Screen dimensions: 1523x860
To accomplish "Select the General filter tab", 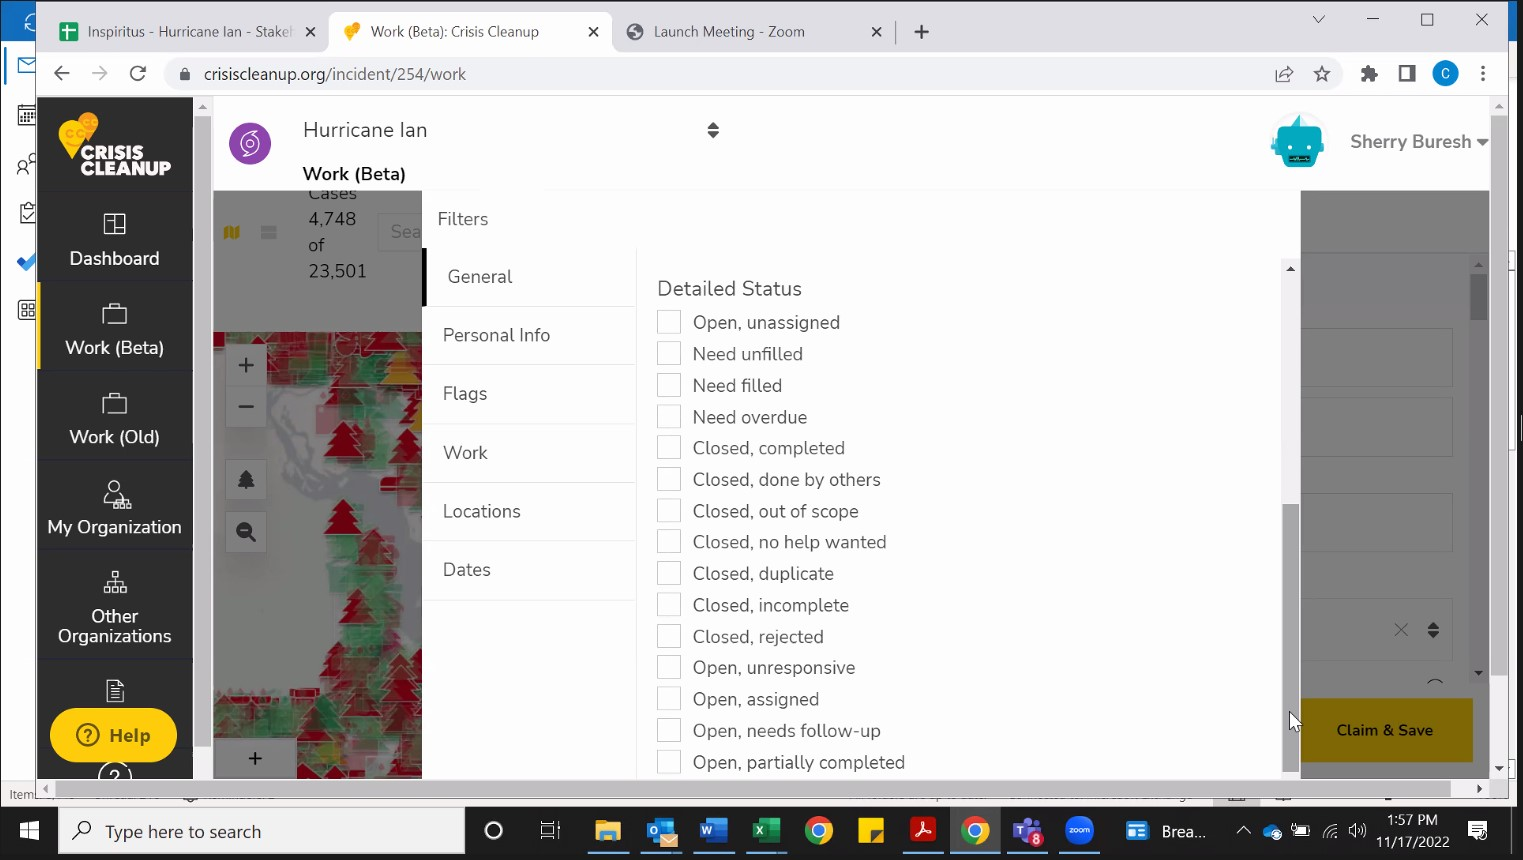I will (529, 277).
